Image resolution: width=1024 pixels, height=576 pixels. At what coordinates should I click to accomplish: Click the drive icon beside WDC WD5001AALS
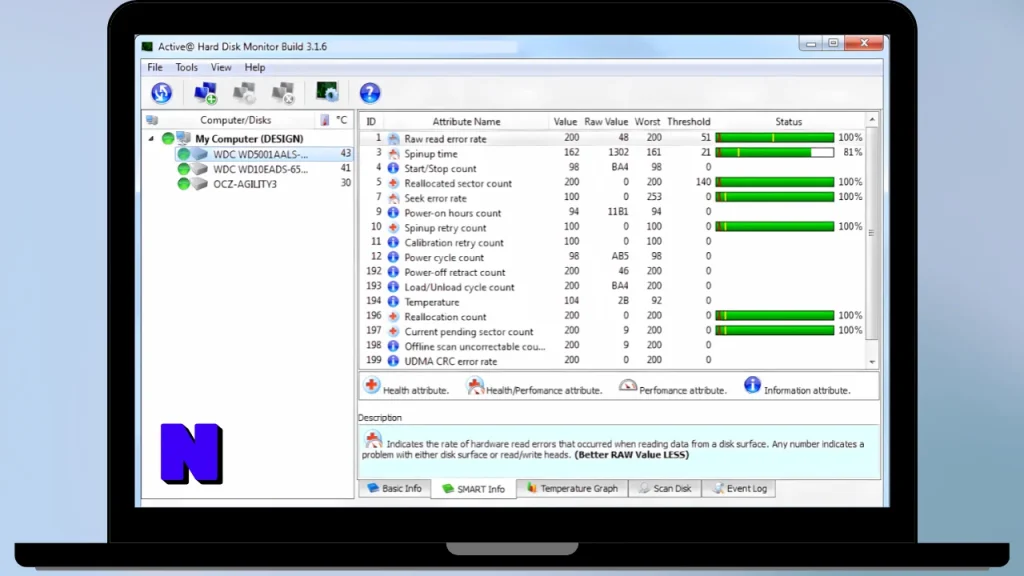pos(200,154)
